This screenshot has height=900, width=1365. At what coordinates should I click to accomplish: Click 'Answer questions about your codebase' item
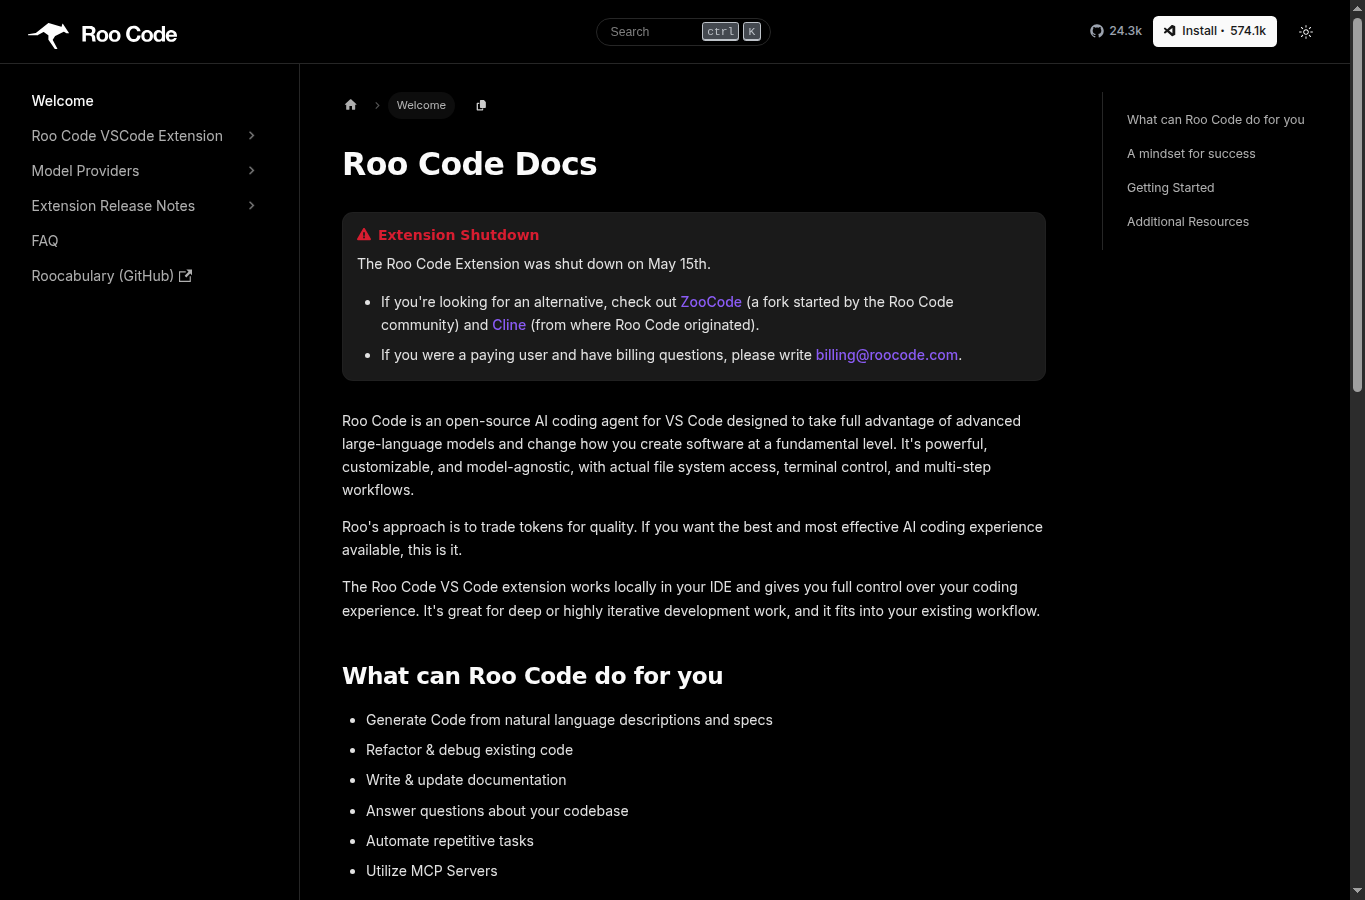[x=497, y=811]
